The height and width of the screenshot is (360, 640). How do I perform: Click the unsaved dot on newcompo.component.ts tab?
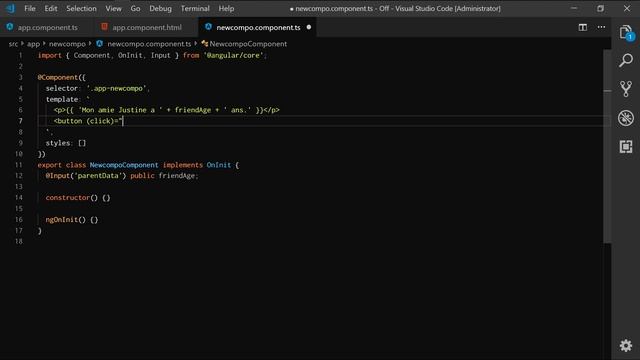coord(309,27)
